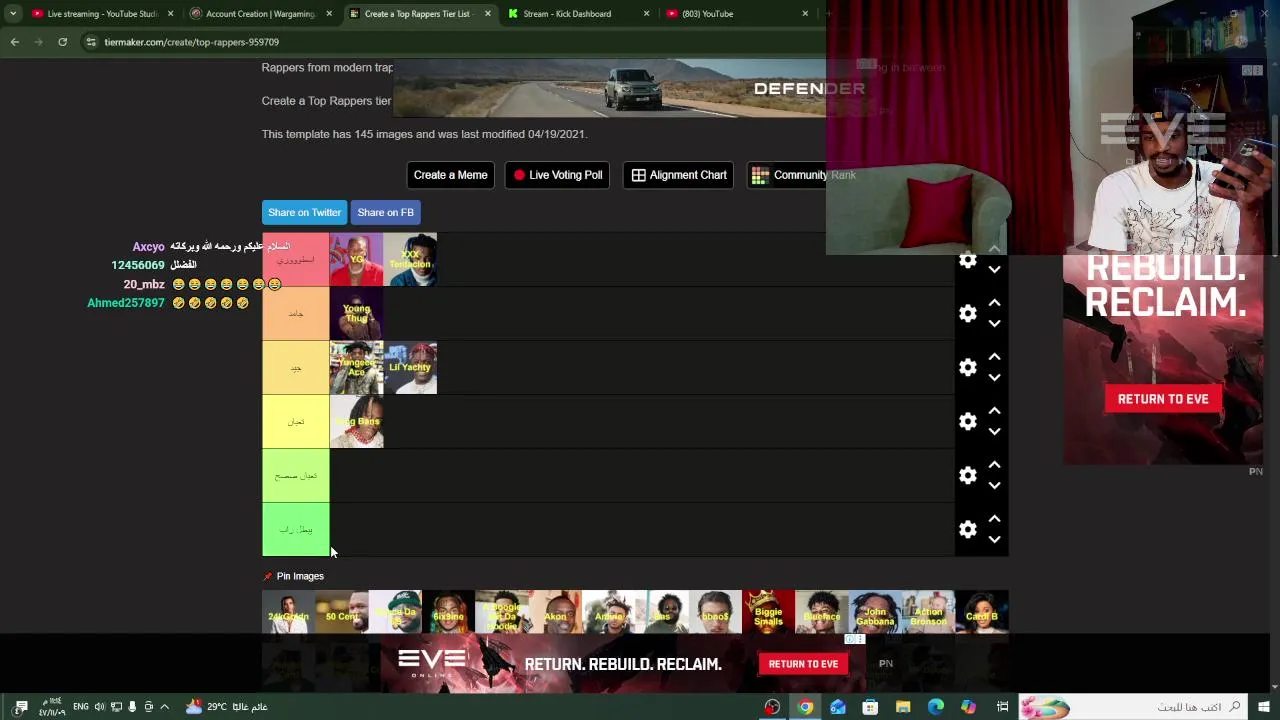
Task: Open settings gear for the red top tier
Action: [967, 260]
